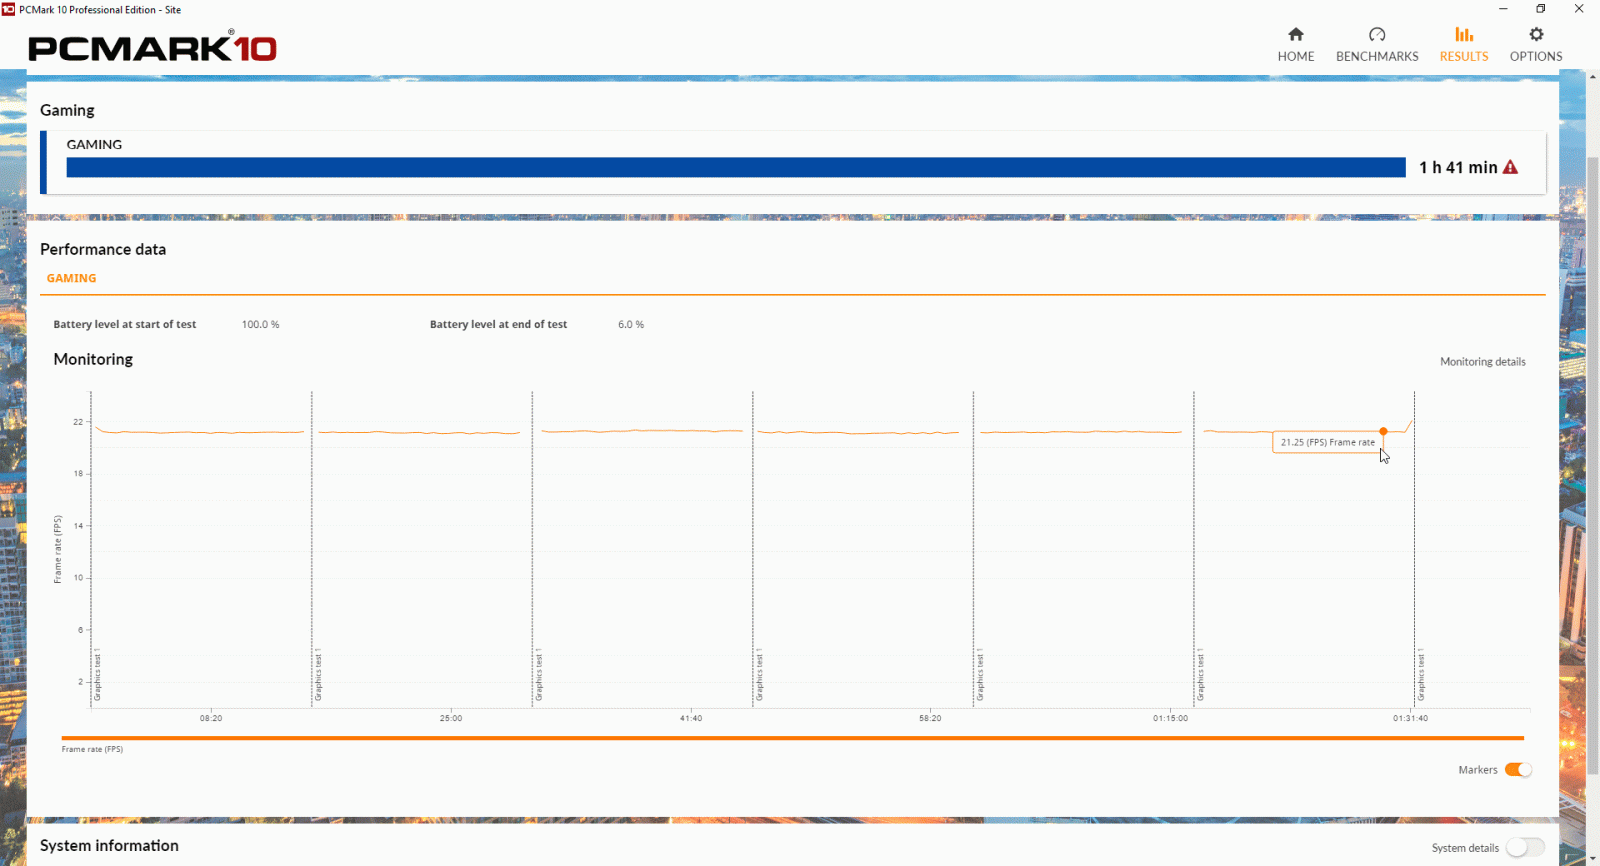
Task: Click the Gaming section heading
Action: (x=67, y=110)
